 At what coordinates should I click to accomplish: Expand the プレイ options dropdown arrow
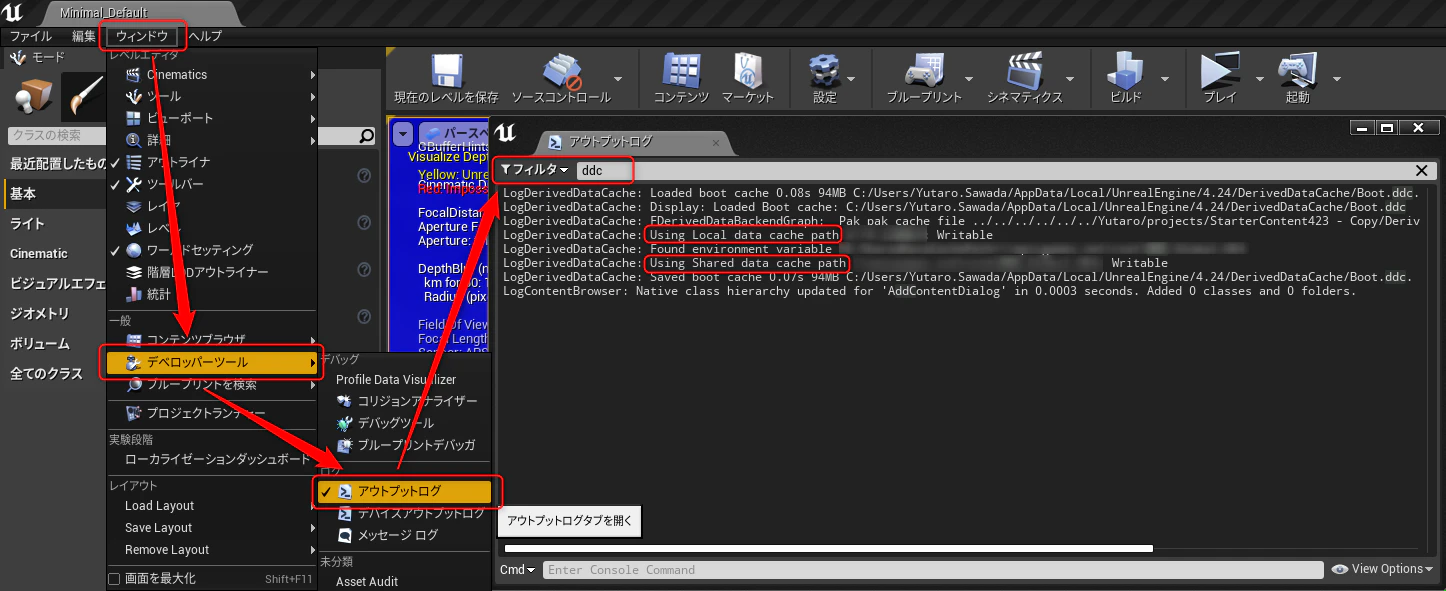(1259, 78)
